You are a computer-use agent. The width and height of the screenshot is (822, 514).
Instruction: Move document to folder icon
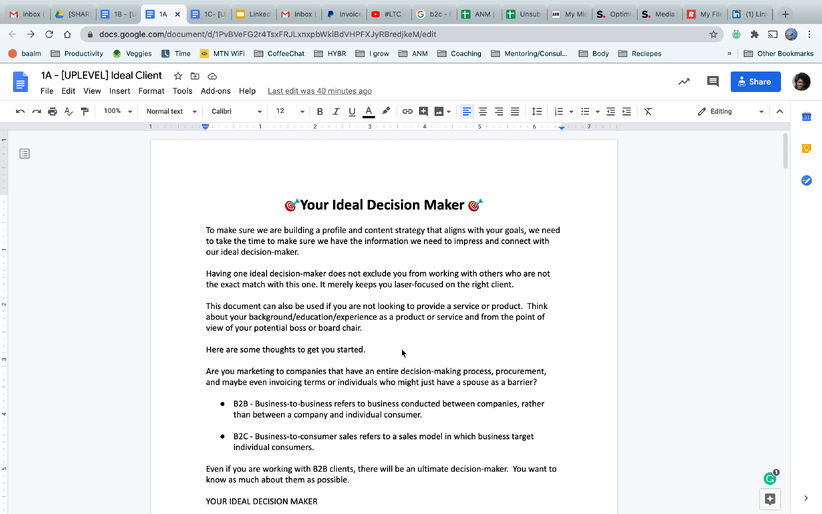coord(195,76)
